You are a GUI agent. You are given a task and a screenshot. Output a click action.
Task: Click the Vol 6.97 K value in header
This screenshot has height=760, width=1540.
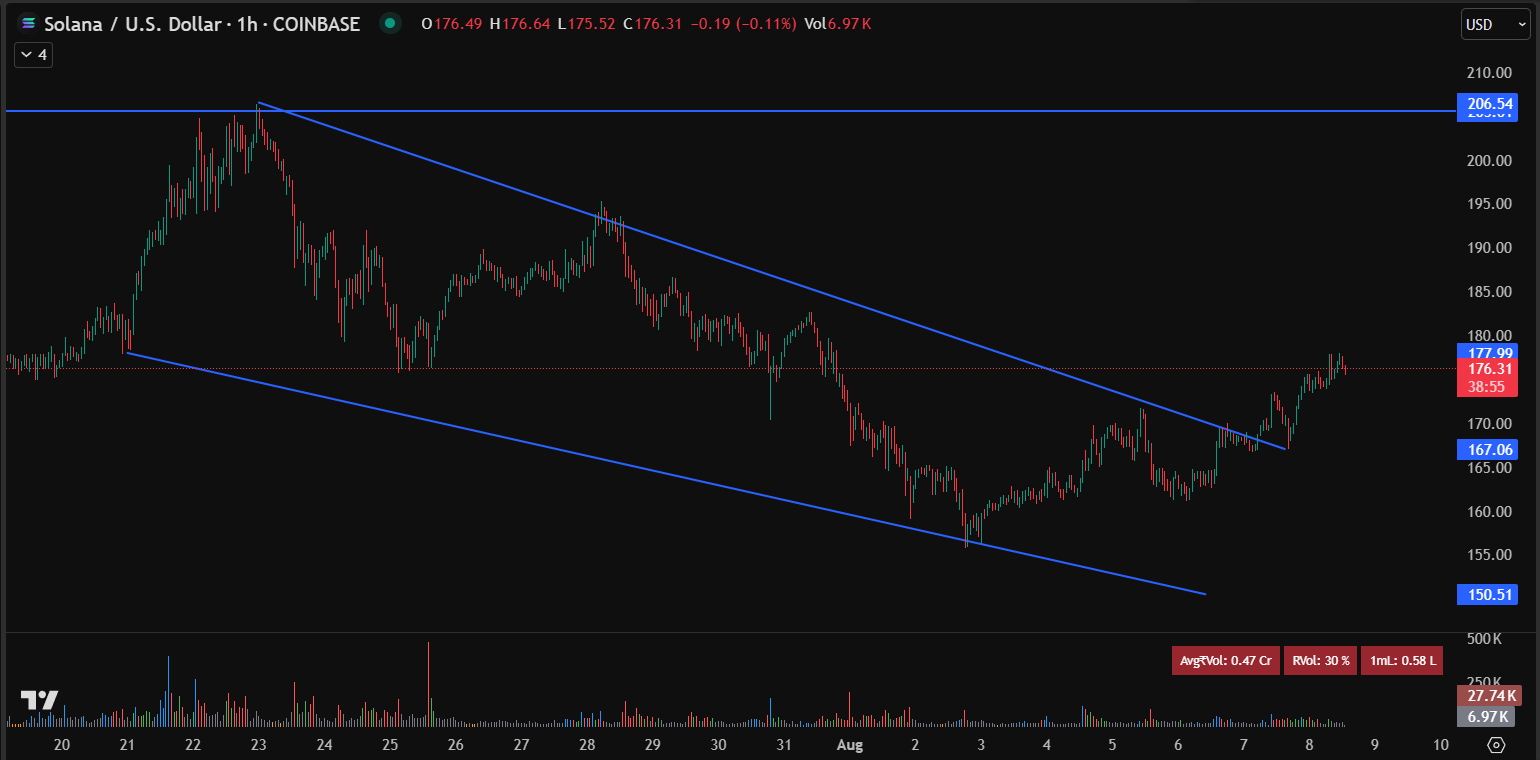coord(838,24)
